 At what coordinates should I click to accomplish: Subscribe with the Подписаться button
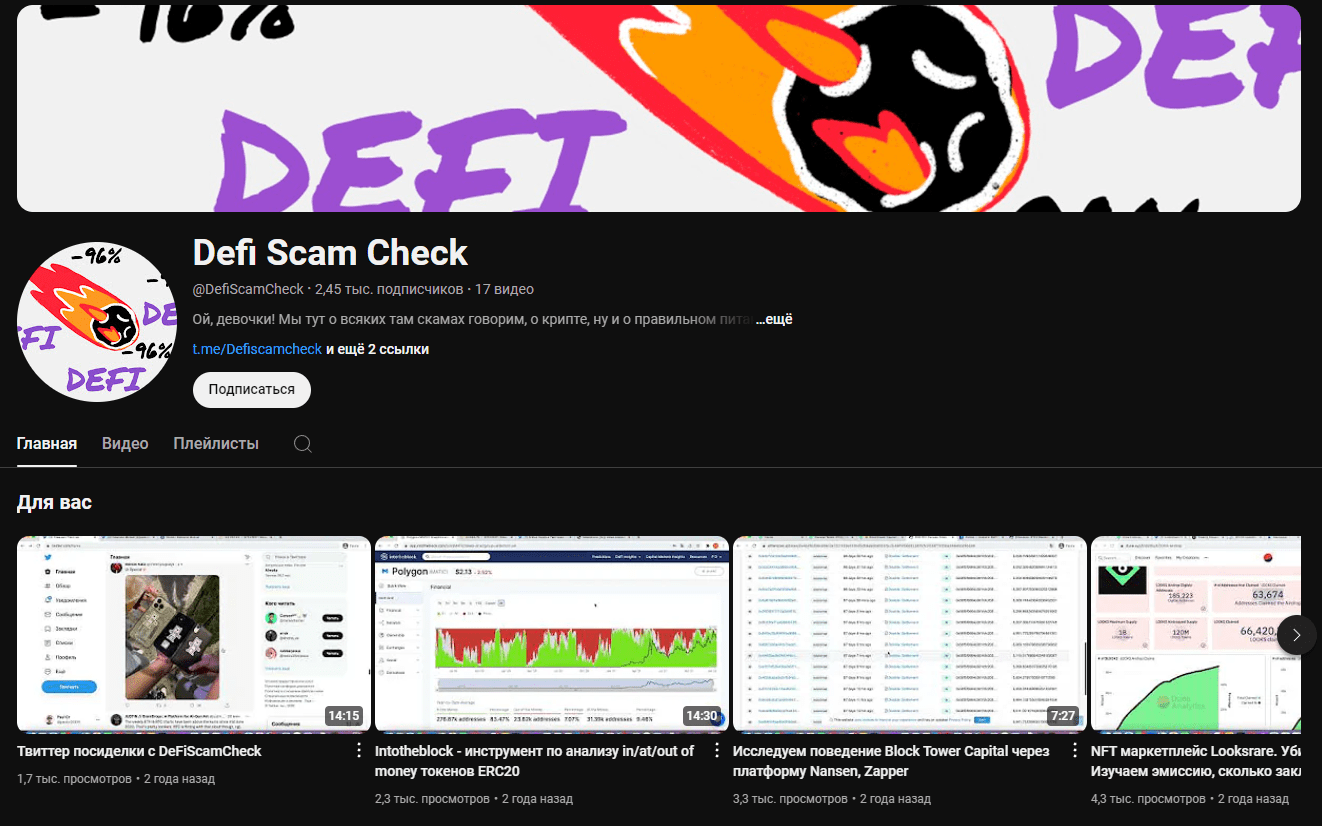point(252,389)
